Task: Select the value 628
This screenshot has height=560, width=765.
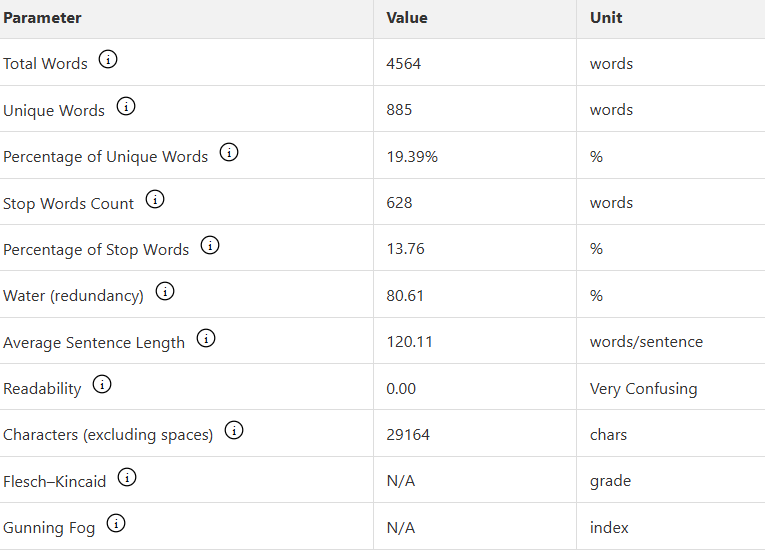Action: point(399,203)
